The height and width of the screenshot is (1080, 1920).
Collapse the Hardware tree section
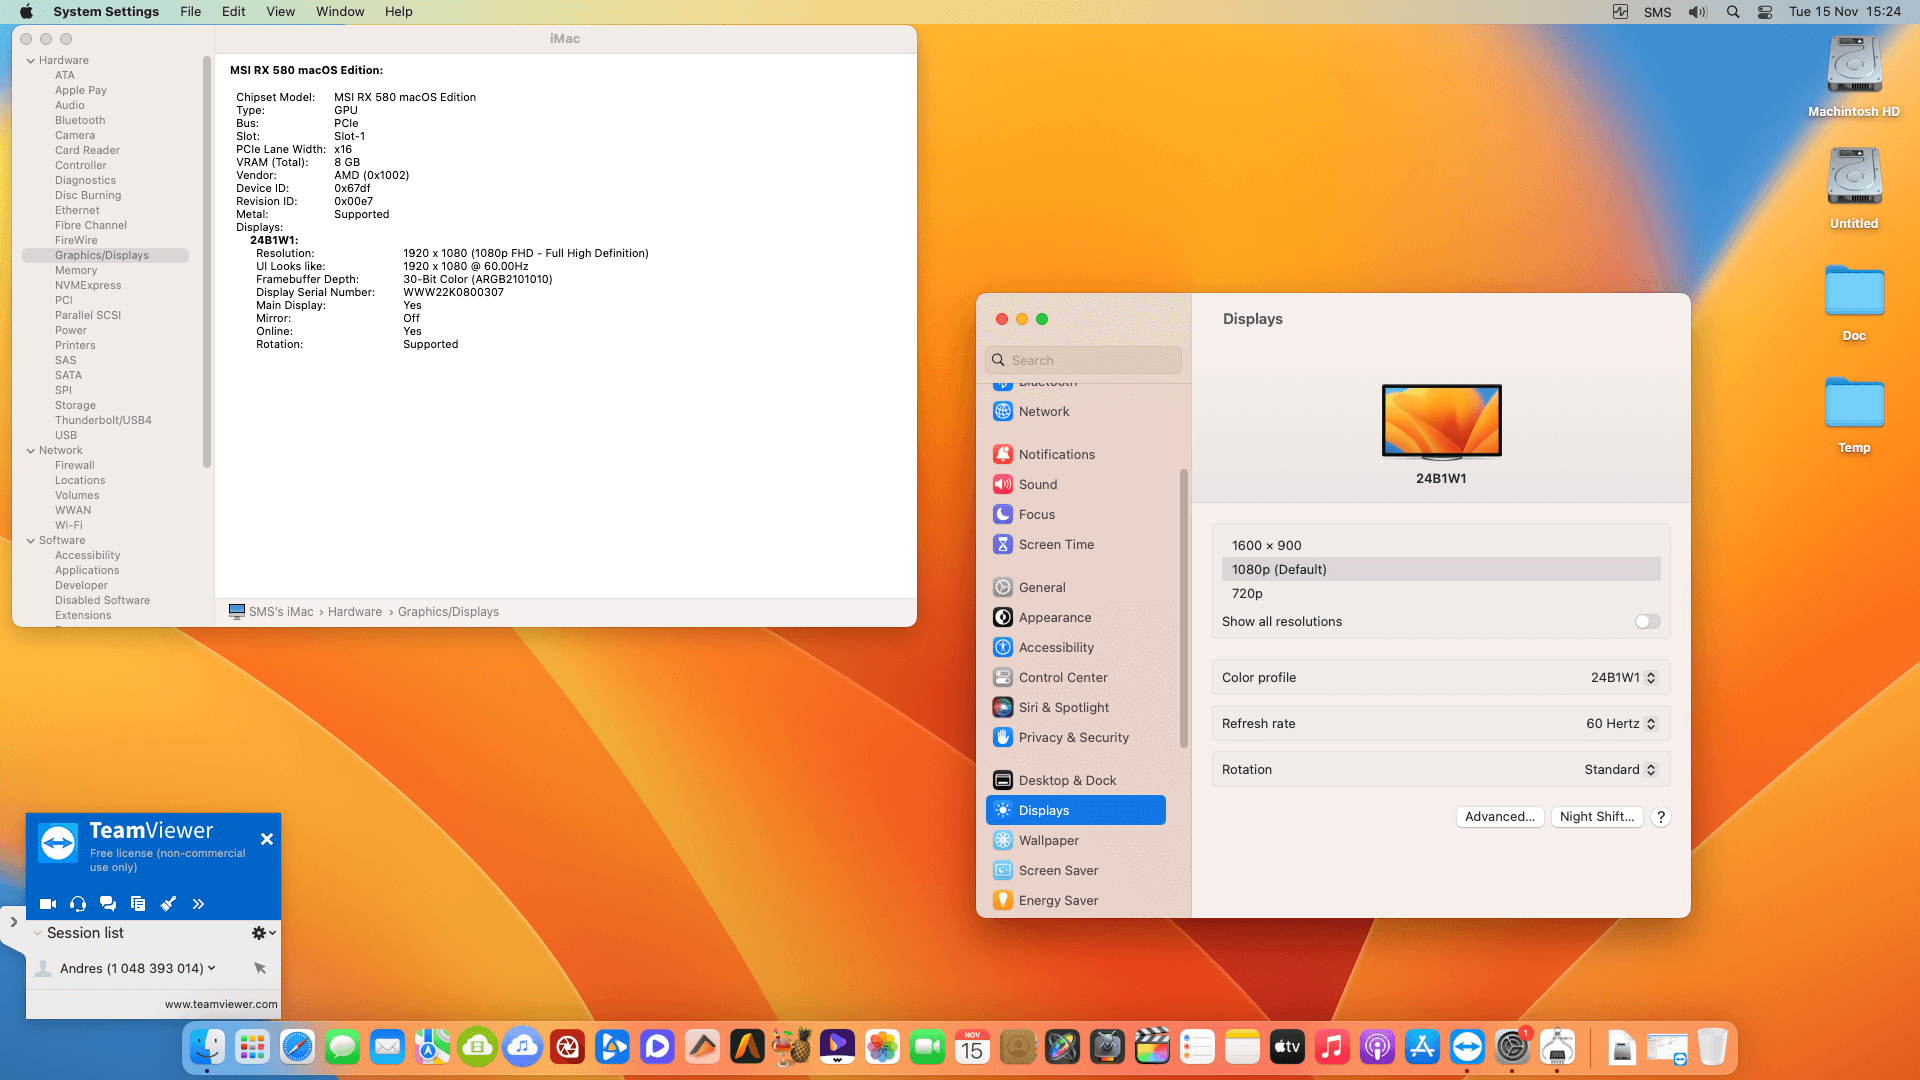pos(31,61)
